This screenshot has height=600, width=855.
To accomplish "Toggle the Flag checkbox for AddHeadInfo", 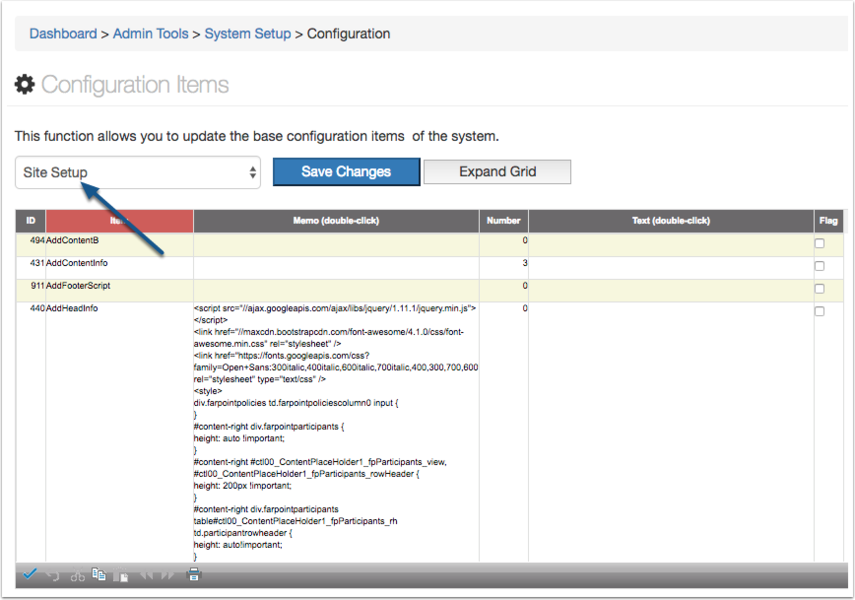I will tap(819, 311).
